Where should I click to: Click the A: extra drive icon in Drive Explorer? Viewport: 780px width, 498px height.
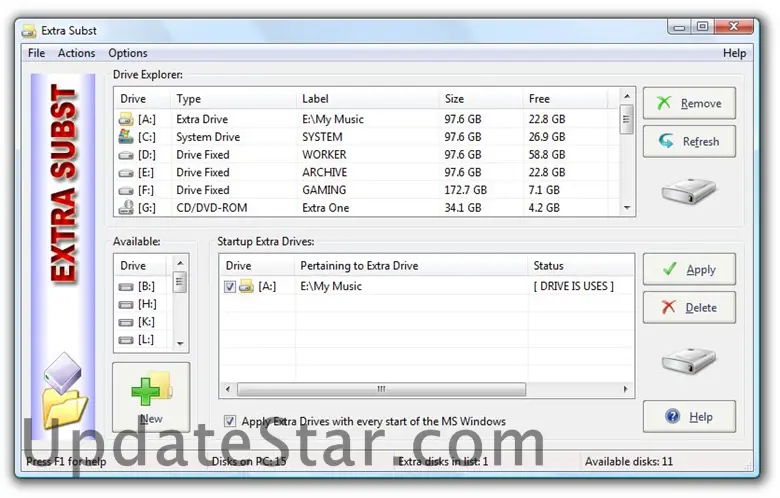coord(126,119)
